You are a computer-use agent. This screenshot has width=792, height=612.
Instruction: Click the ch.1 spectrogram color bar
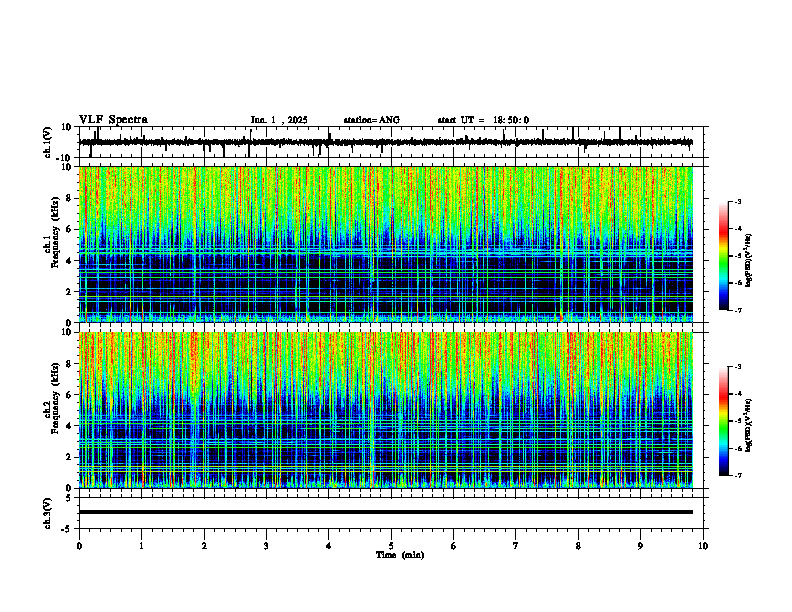pos(723,256)
